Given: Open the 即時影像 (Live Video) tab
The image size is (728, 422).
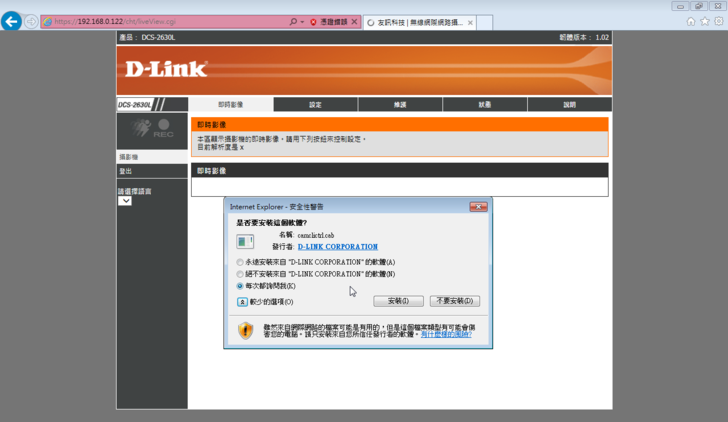Looking at the screenshot, I should coord(231,104).
